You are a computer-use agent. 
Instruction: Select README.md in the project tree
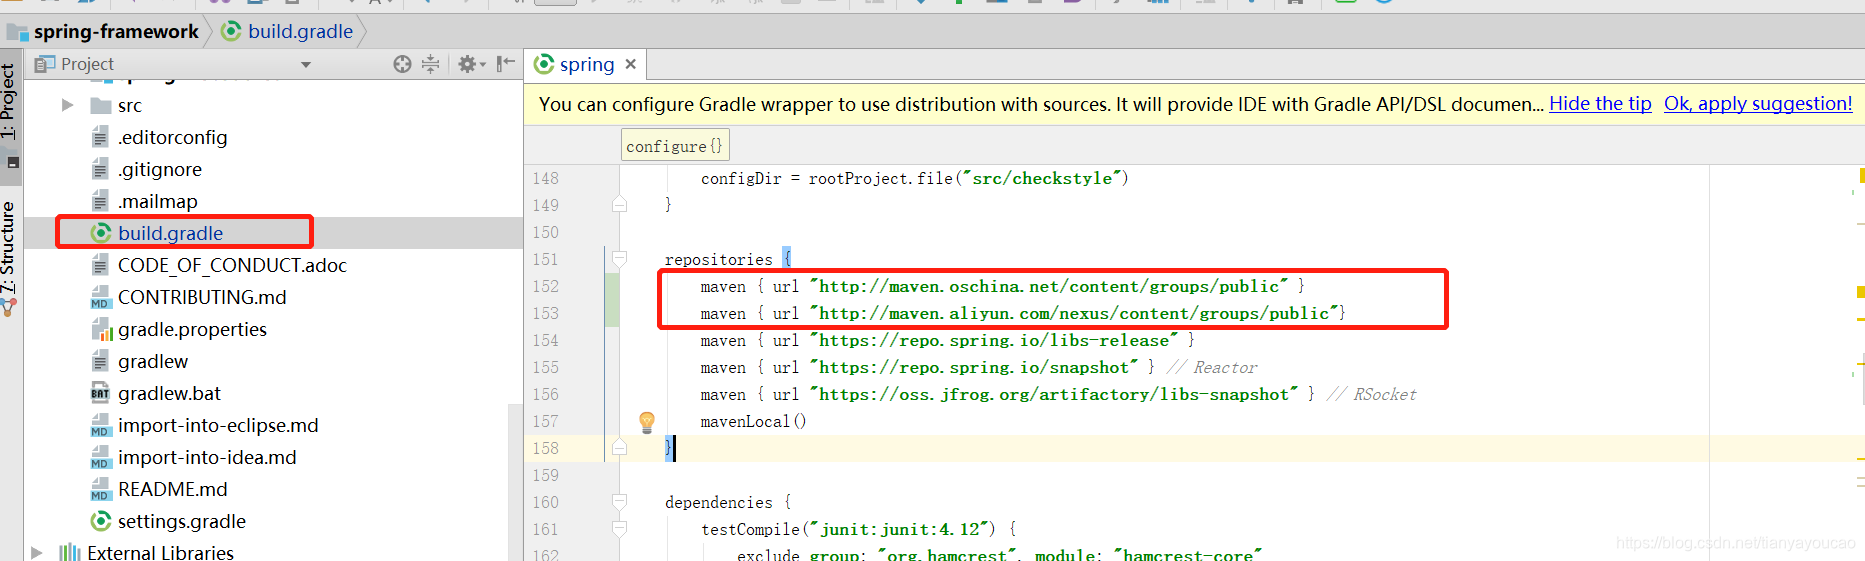pyautogui.click(x=172, y=489)
